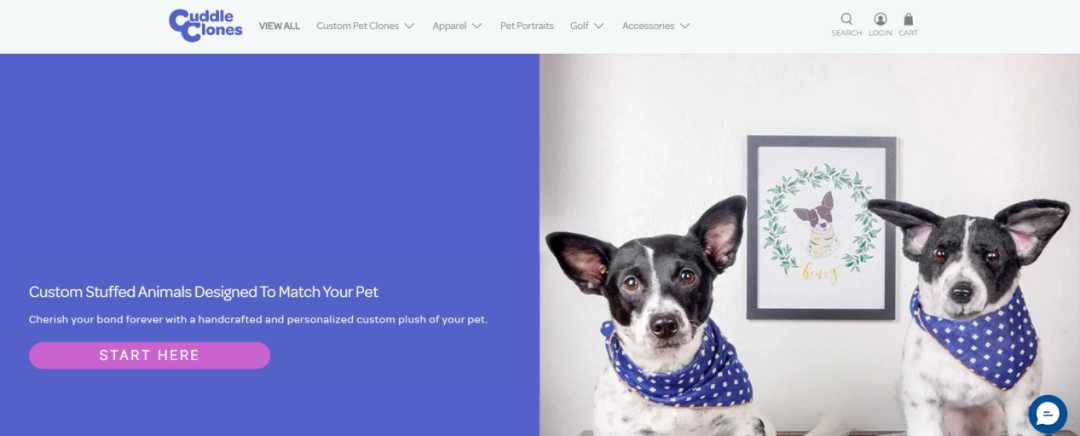Go to the VIEW ALL menu item

point(279,26)
